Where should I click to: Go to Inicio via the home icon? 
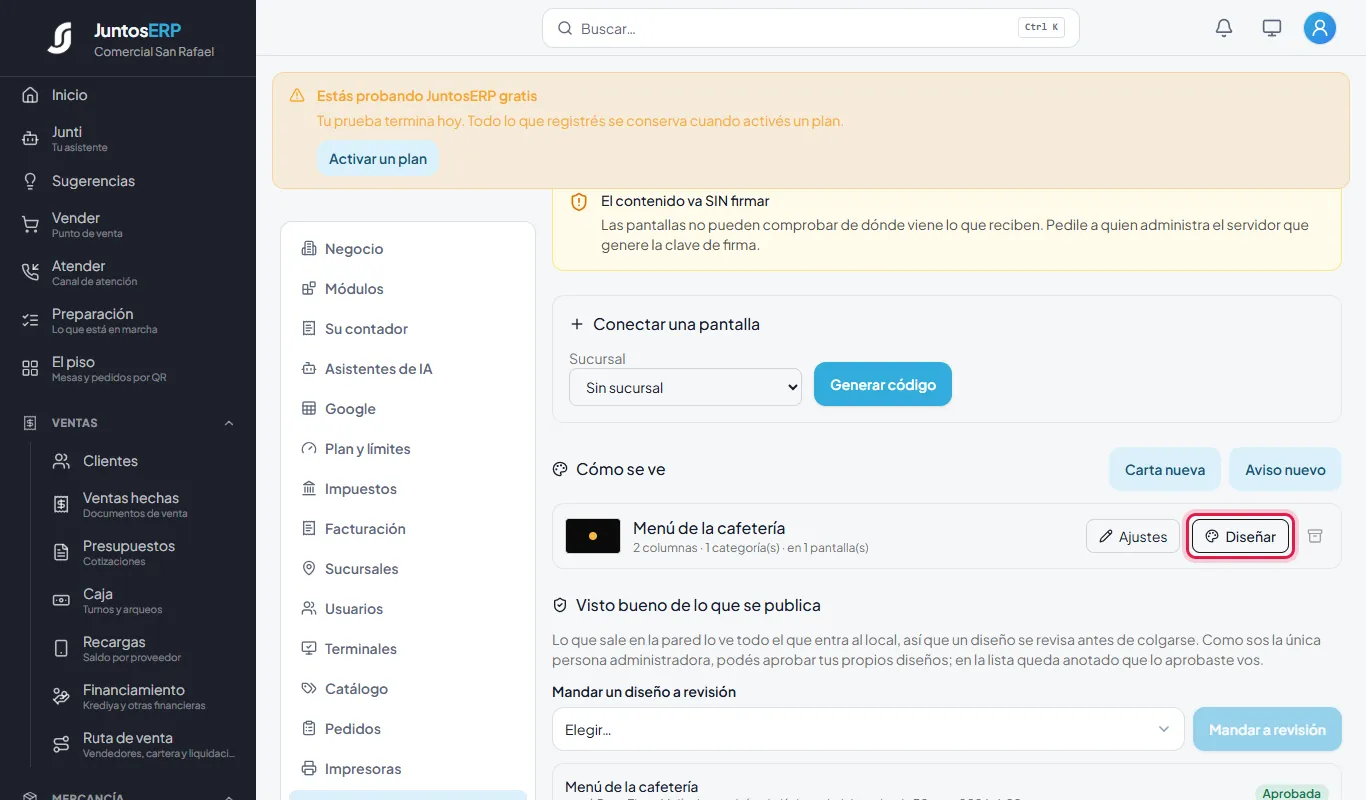point(30,95)
